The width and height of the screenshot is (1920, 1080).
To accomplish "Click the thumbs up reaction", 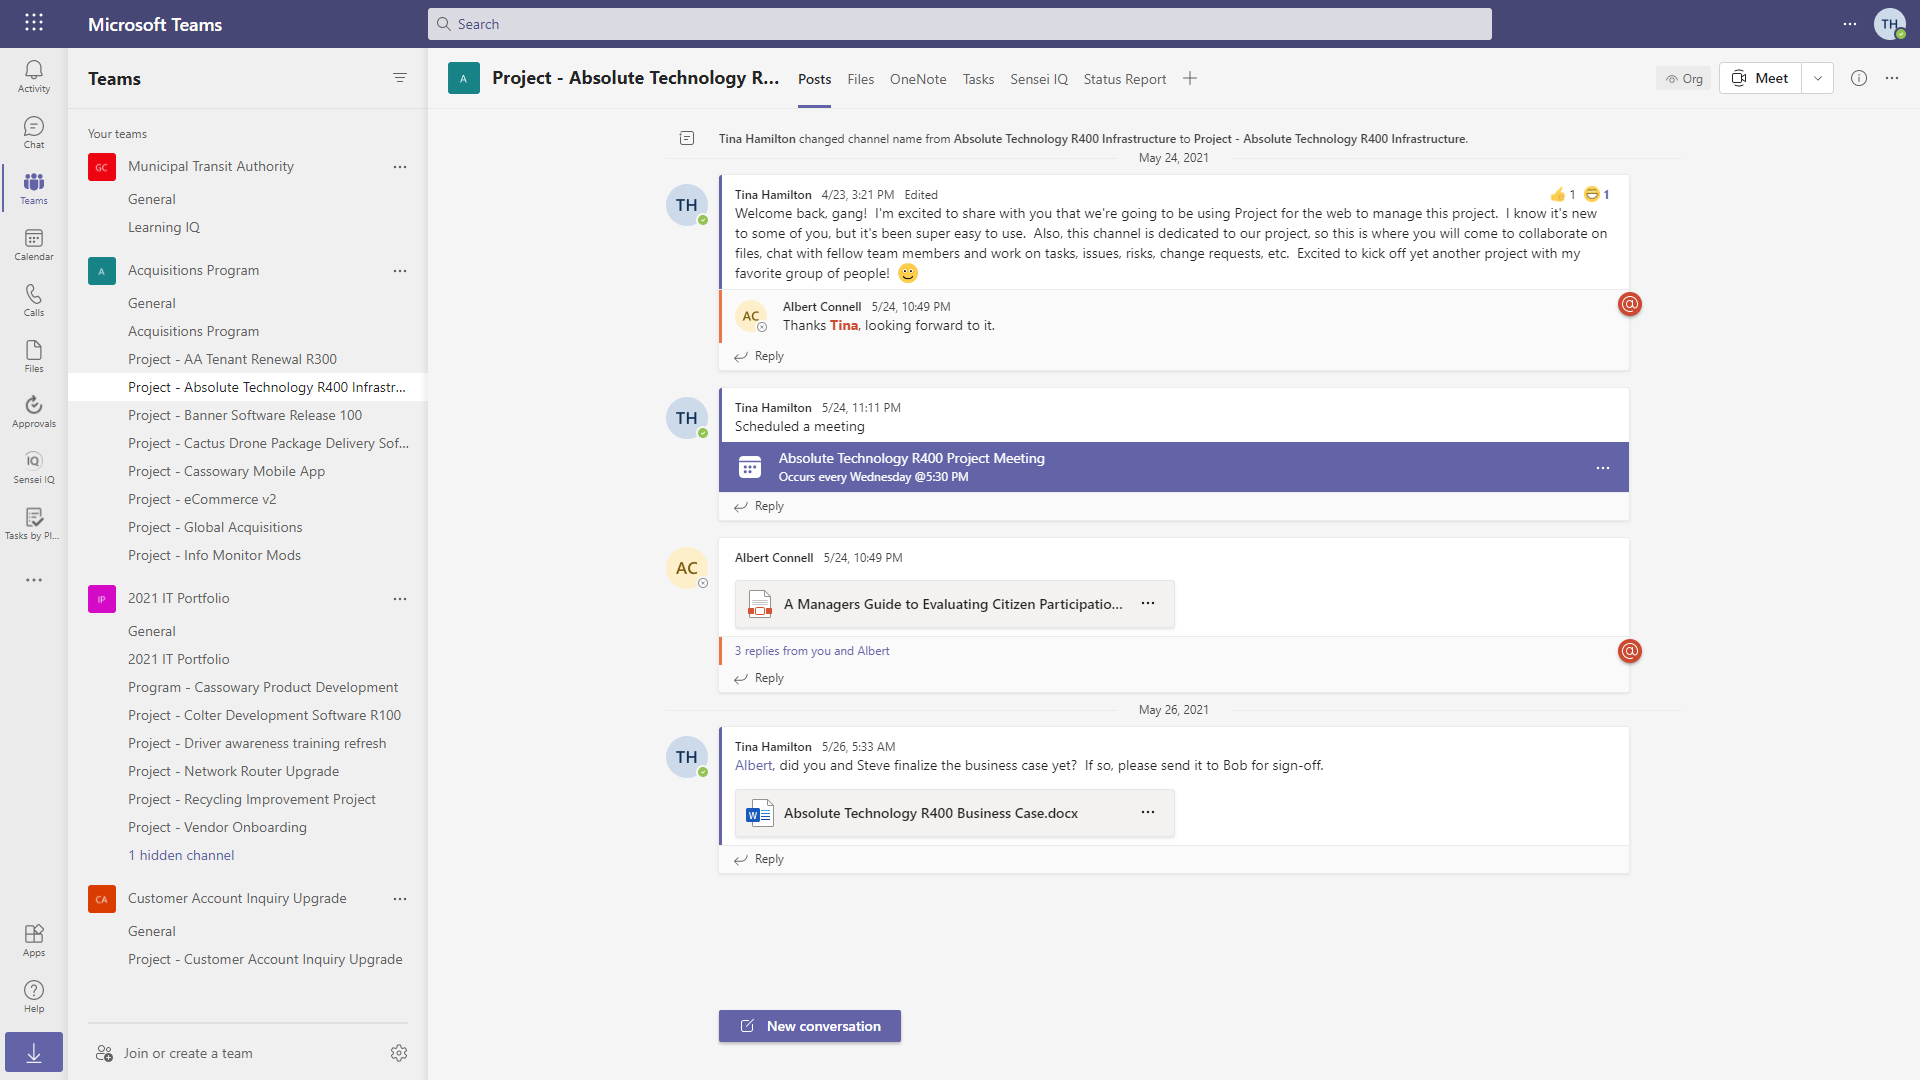I will pyautogui.click(x=1563, y=194).
